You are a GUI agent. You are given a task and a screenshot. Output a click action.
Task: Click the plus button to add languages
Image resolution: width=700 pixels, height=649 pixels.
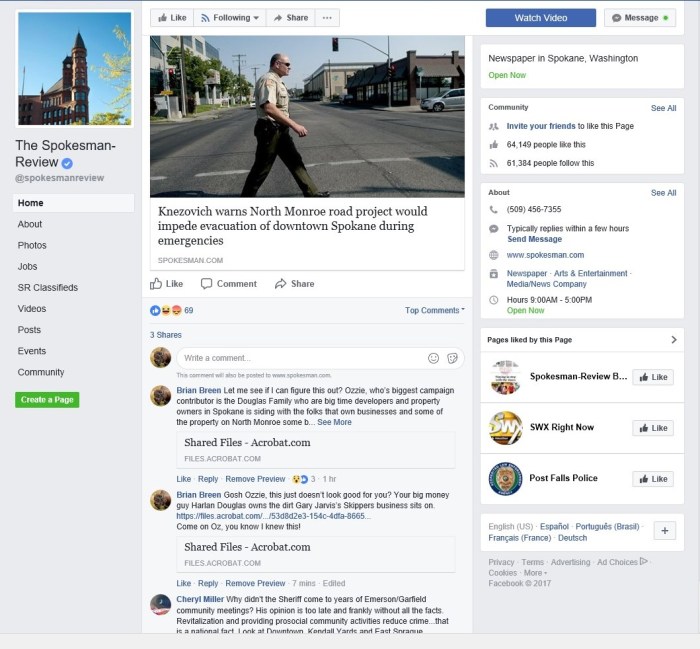(x=664, y=531)
